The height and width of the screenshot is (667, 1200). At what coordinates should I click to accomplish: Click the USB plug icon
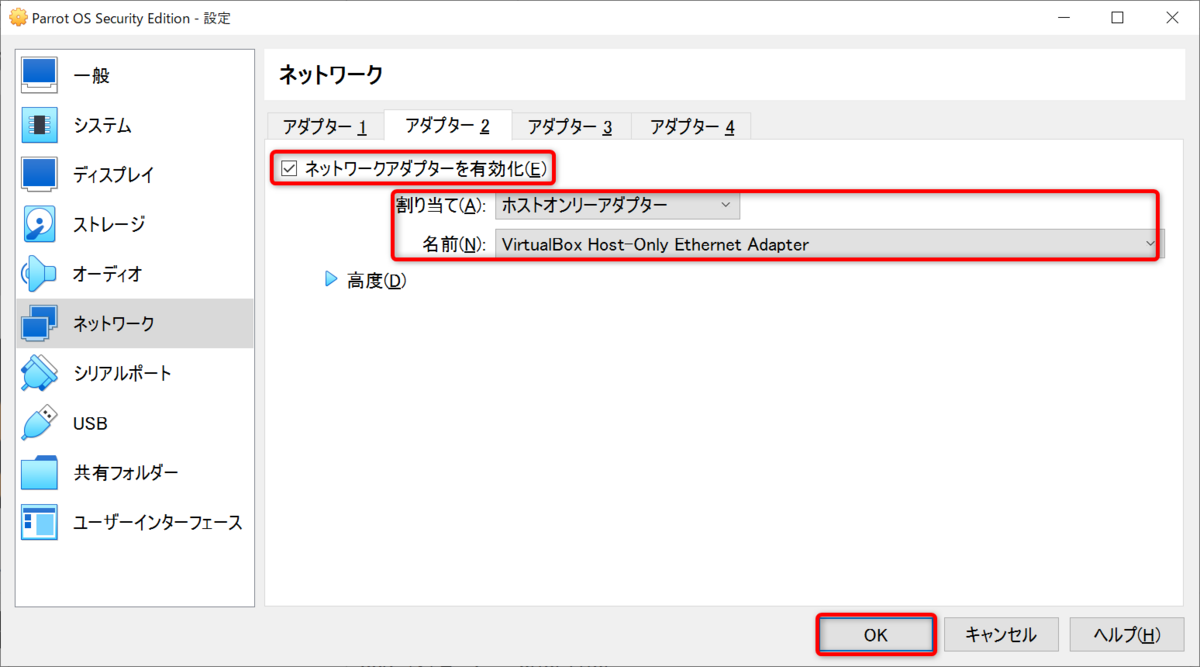(x=40, y=423)
